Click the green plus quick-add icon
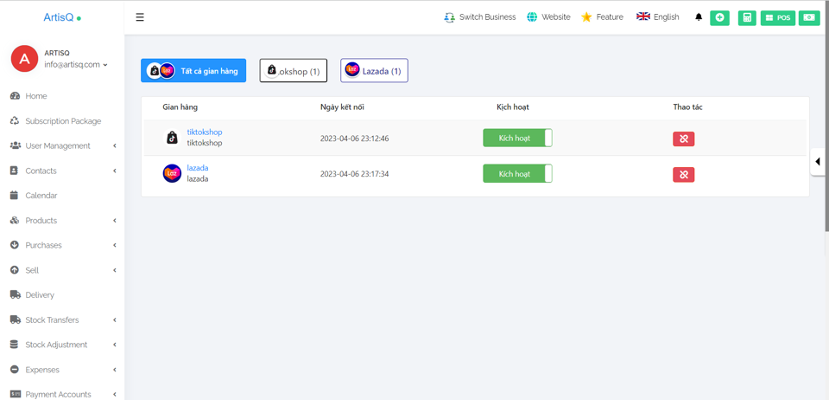Screen dimensions: 830x400 (x=720, y=17)
